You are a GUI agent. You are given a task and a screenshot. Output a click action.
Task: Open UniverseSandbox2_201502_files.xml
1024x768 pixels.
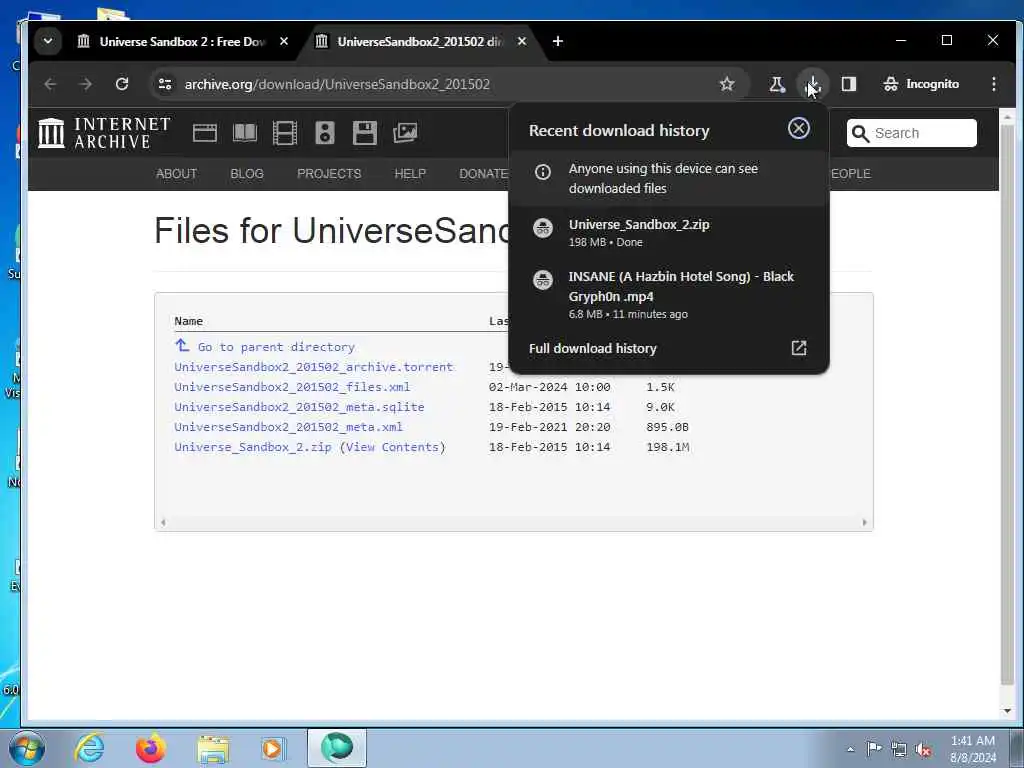pyautogui.click(x=292, y=387)
